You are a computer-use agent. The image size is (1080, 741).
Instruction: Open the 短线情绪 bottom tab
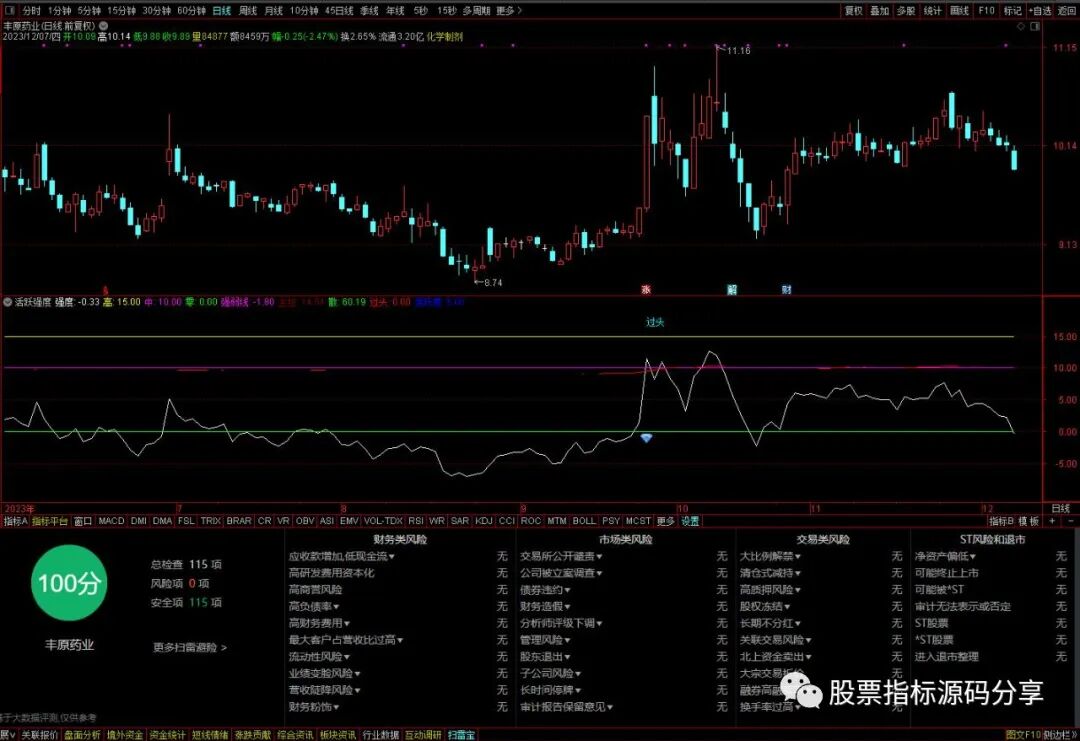coord(210,735)
